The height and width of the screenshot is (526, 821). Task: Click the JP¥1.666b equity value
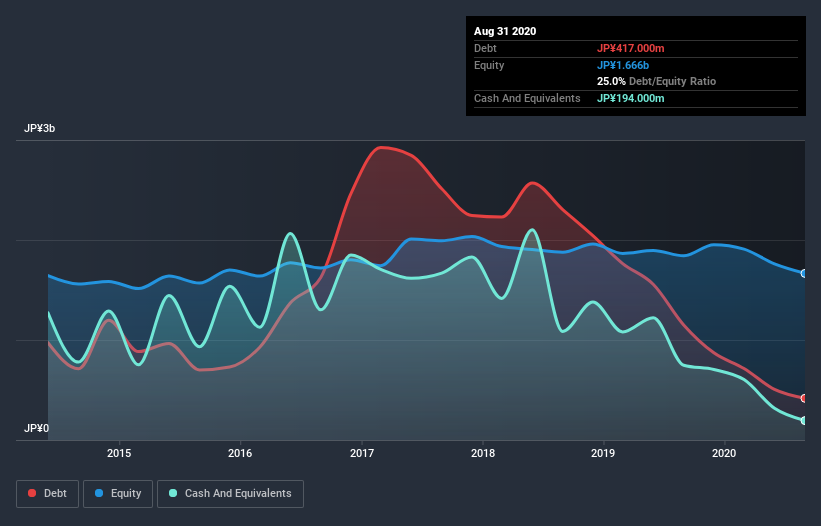[623, 65]
